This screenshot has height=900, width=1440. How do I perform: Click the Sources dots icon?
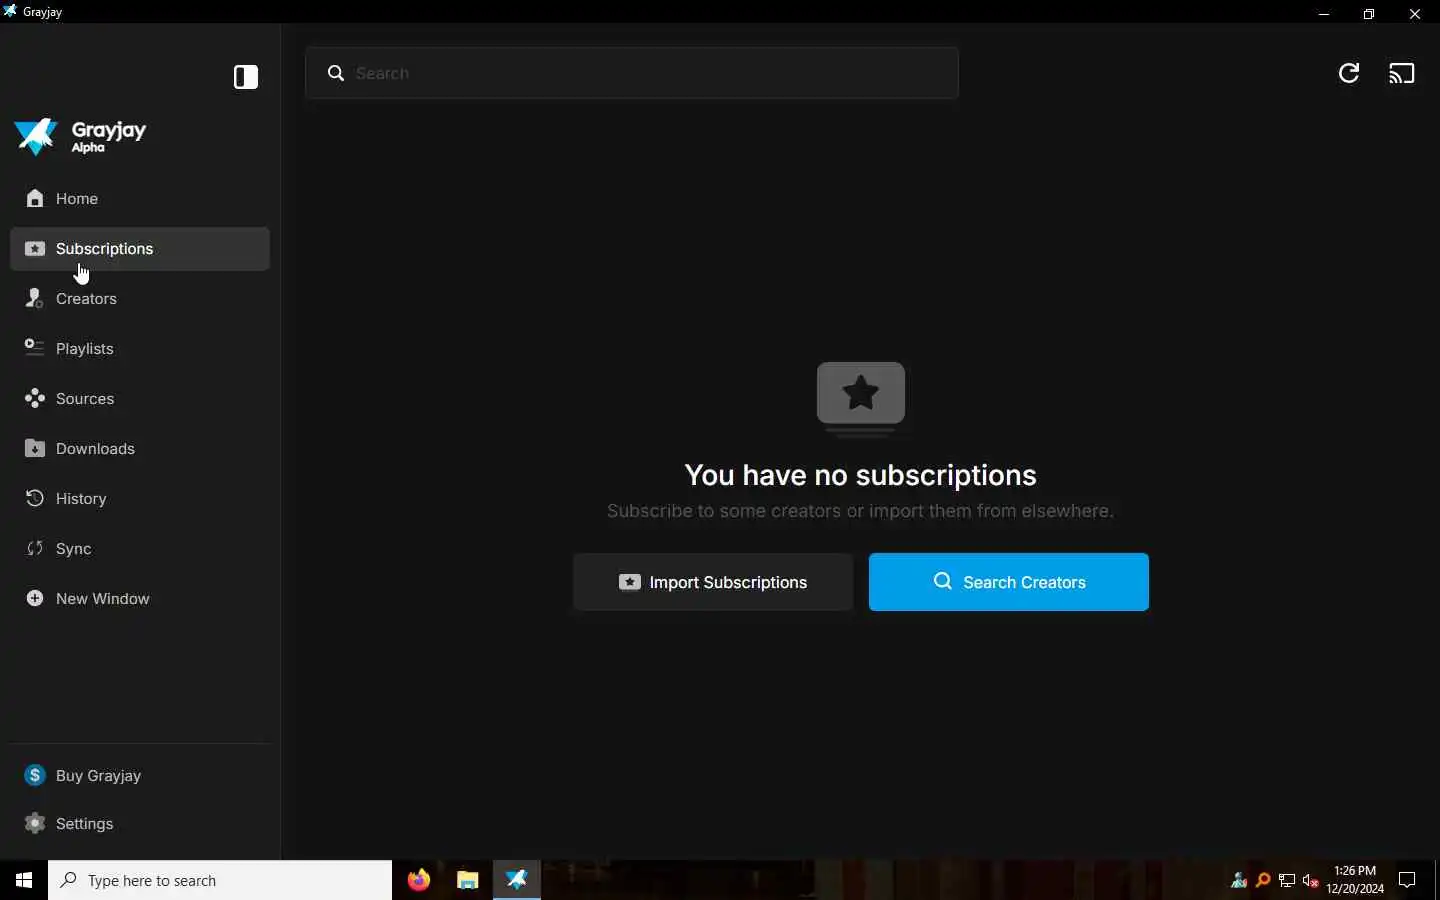point(35,398)
